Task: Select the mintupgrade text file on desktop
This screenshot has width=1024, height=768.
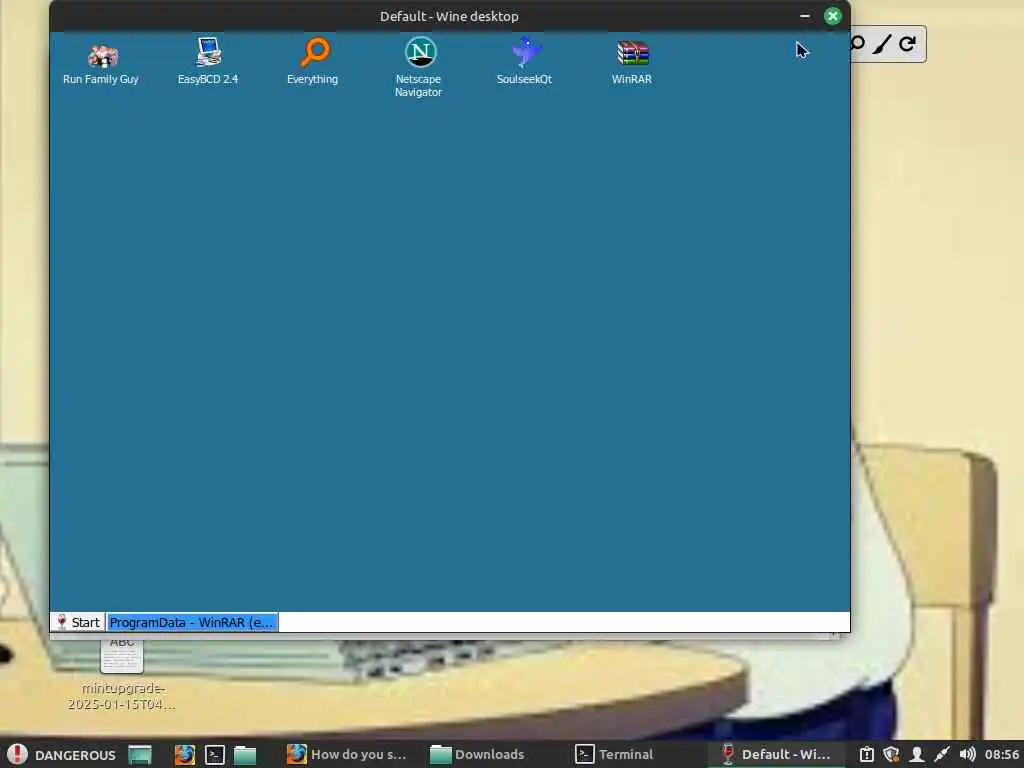Action: (122, 674)
